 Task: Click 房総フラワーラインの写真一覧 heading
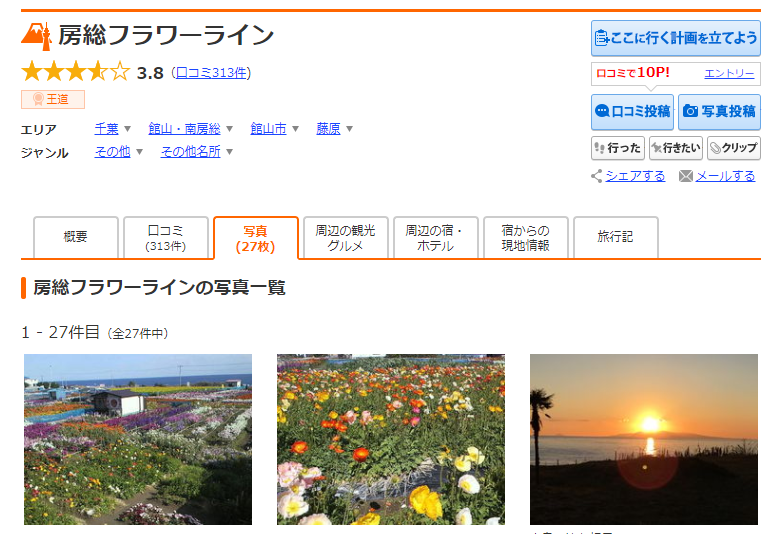[159, 288]
